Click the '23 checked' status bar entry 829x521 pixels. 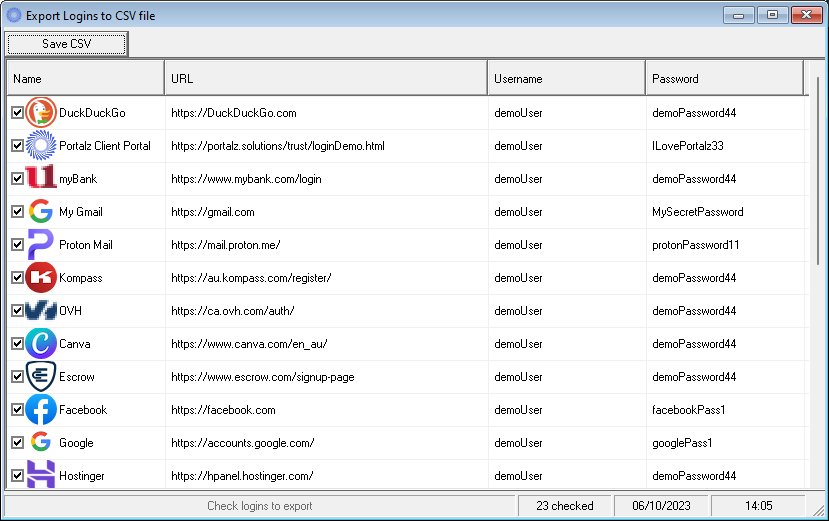[565, 506]
